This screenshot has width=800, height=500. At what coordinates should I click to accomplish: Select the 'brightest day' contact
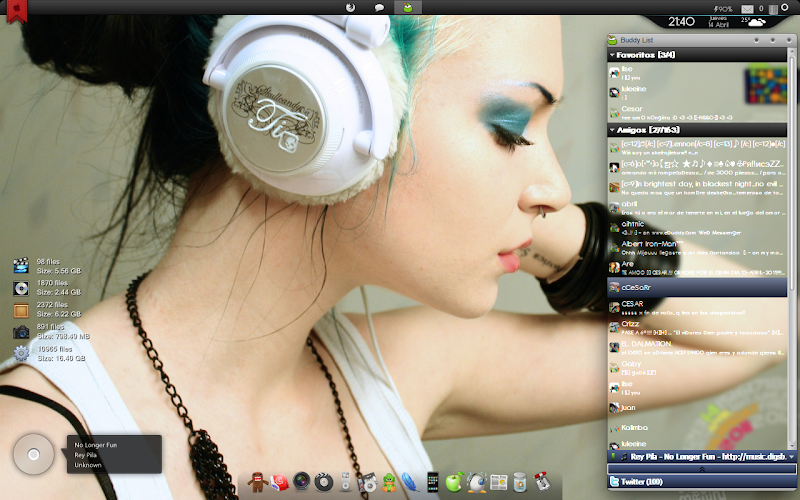tap(697, 188)
